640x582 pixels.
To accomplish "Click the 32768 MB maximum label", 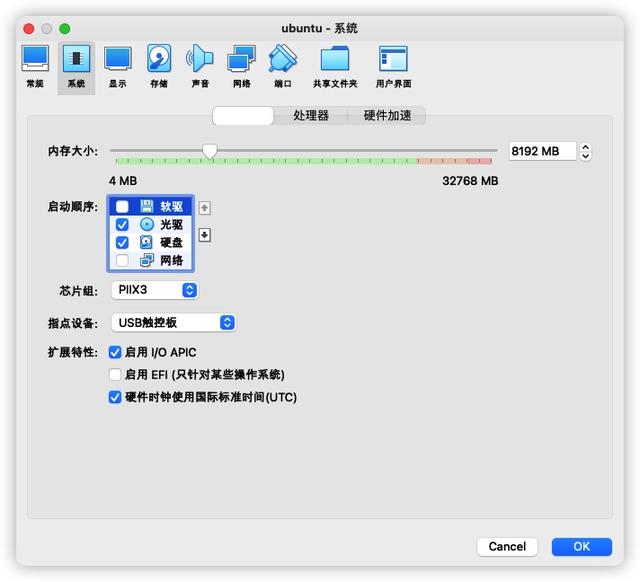I will [x=470, y=181].
